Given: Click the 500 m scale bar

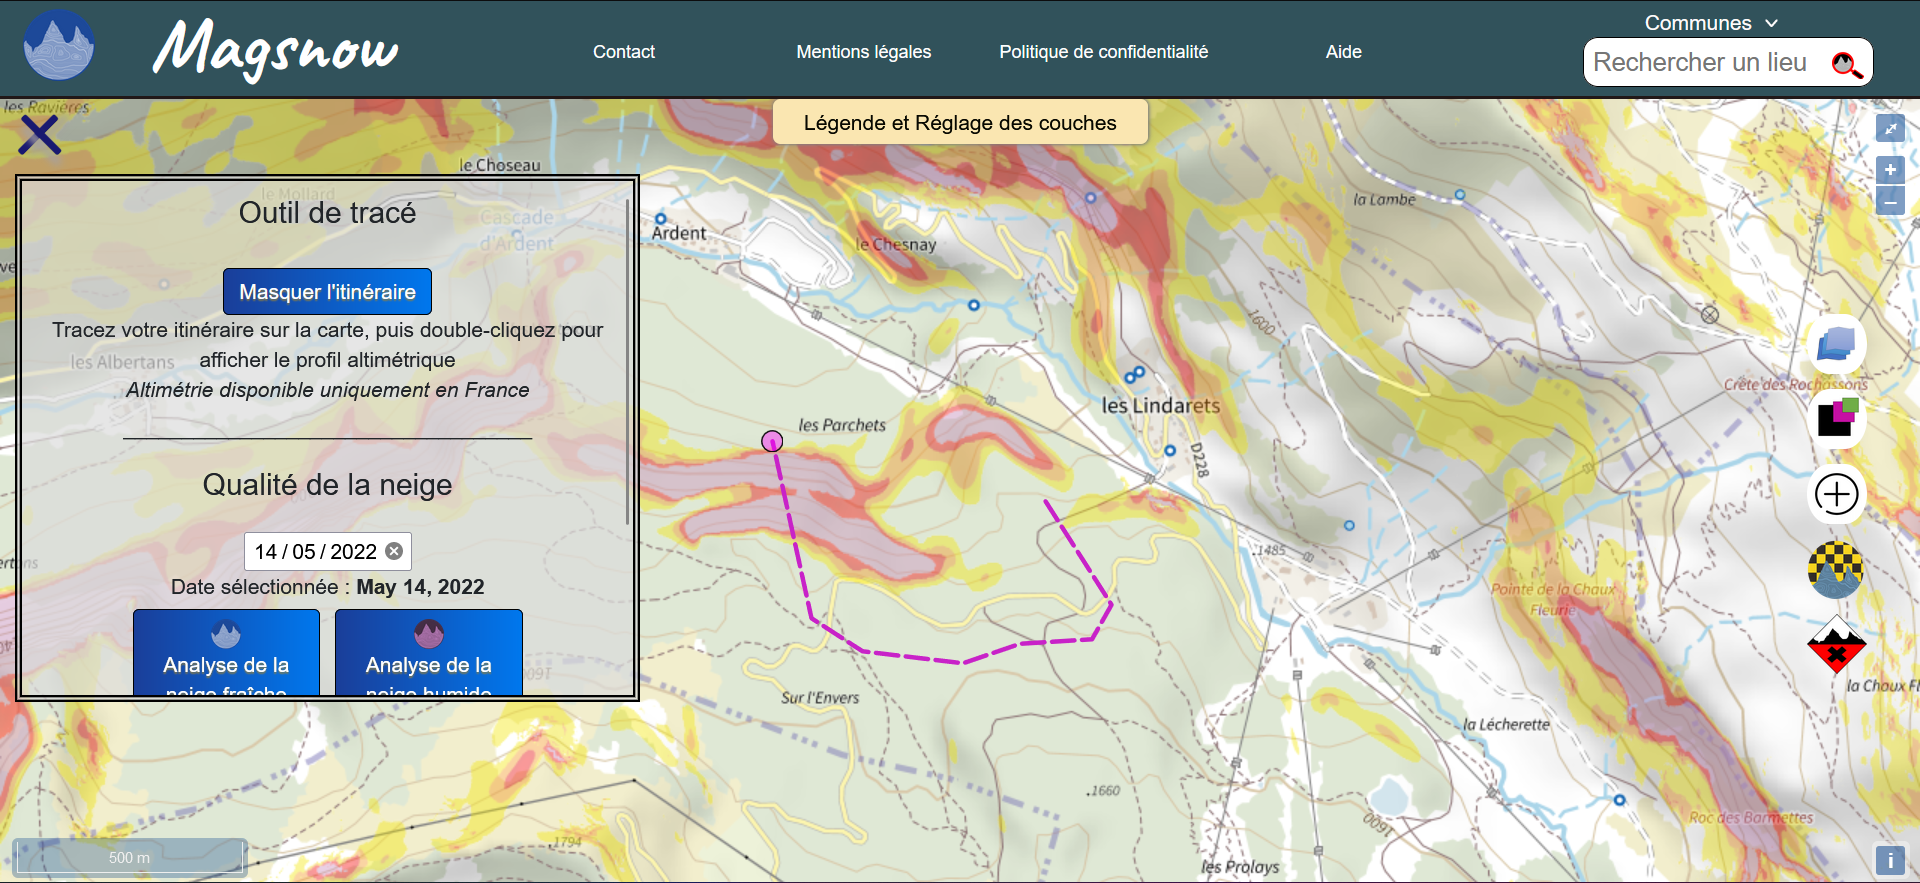Looking at the screenshot, I should 130,857.
